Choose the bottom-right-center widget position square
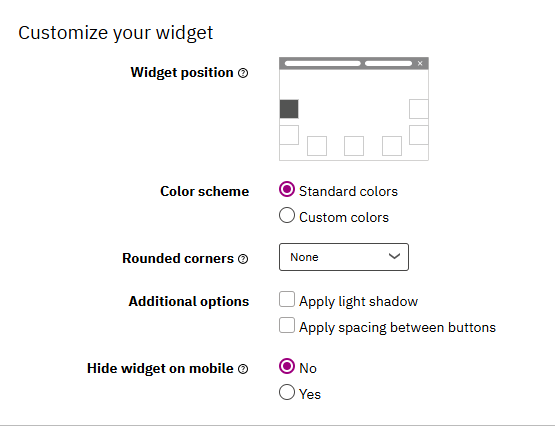 click(392, 146)
